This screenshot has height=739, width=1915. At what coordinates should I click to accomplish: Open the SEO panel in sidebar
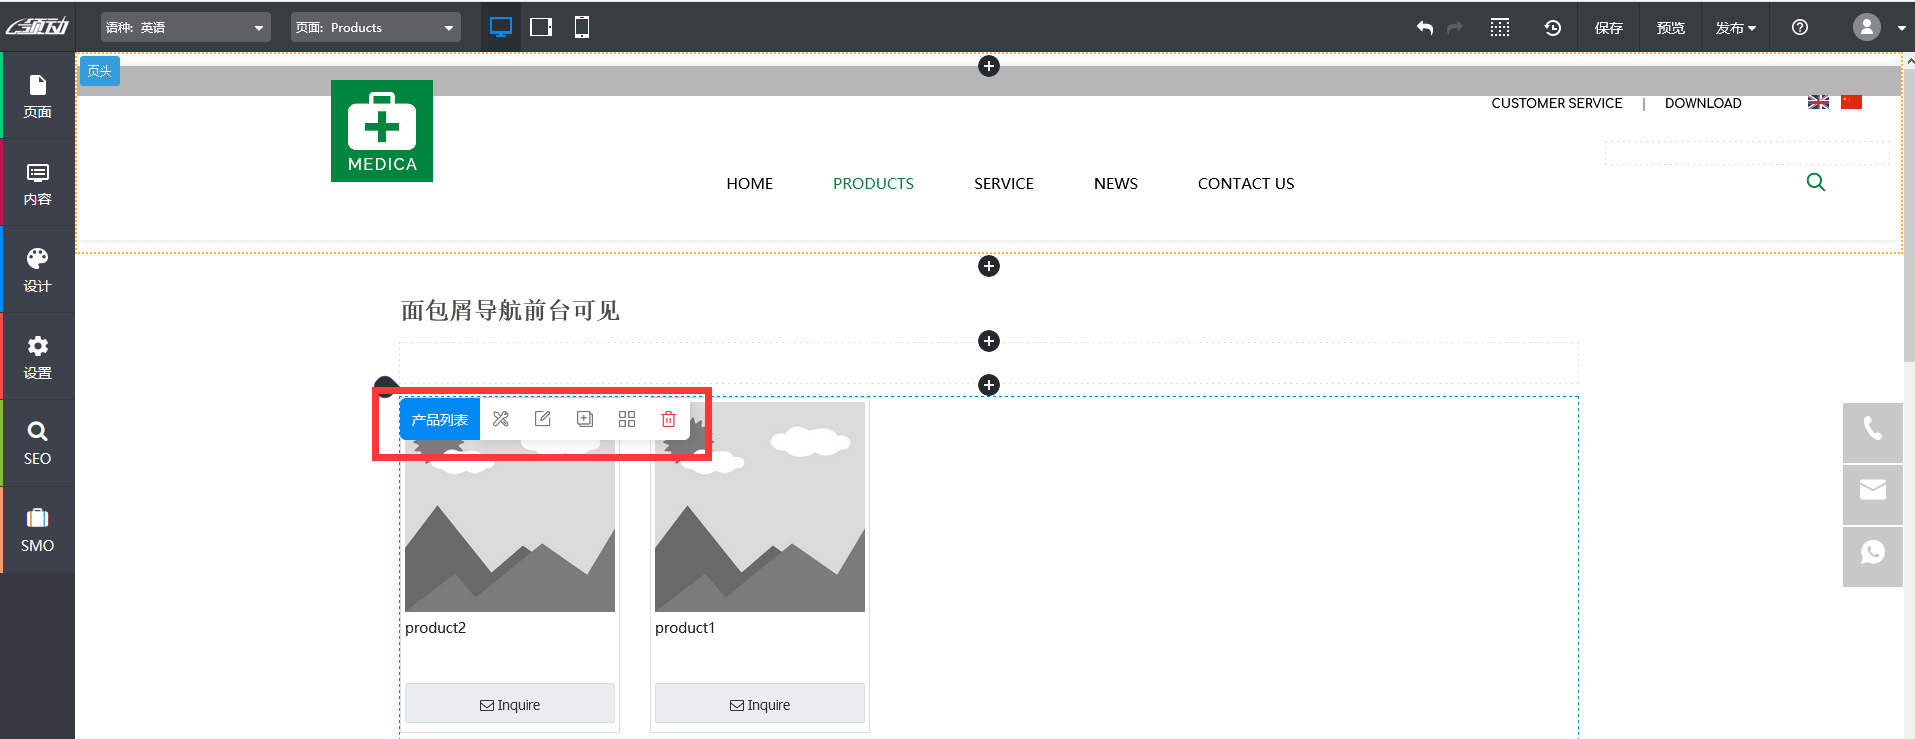click(x=37, y=443)
